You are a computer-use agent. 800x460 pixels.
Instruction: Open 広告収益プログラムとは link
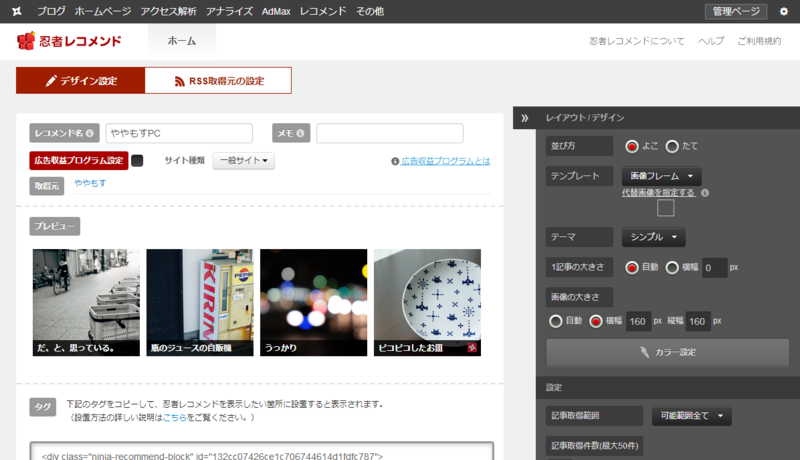445,161
